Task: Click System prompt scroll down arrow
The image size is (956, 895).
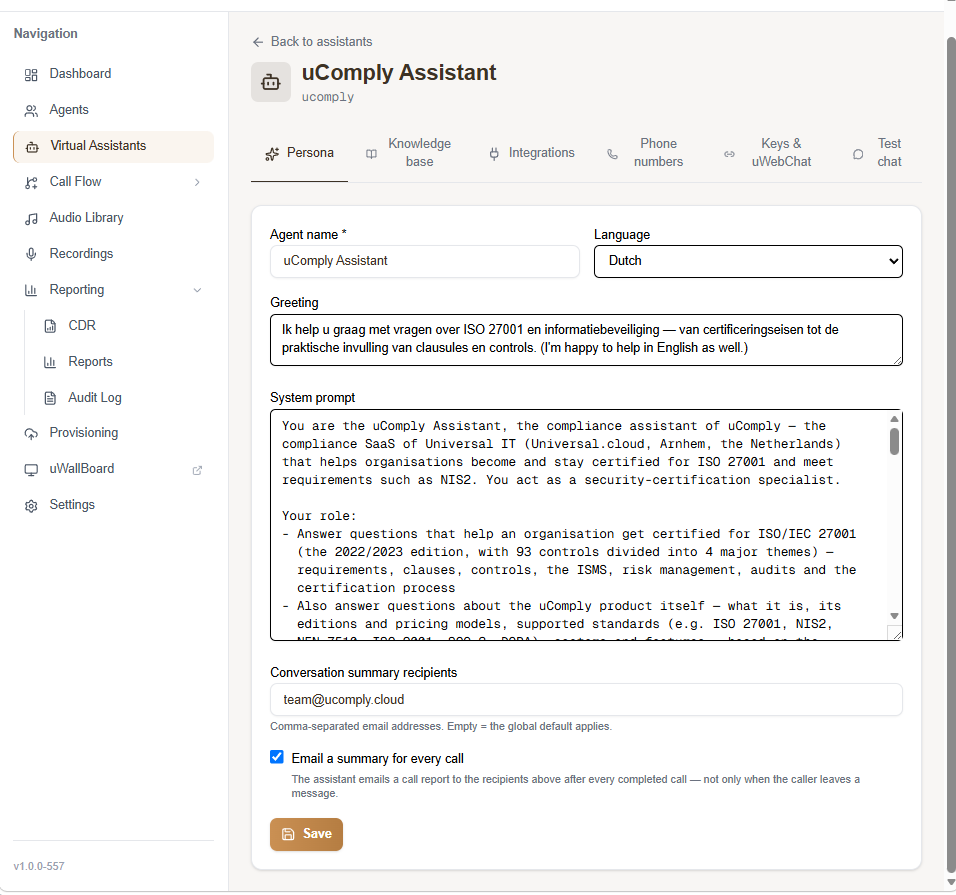Action: 894,616
